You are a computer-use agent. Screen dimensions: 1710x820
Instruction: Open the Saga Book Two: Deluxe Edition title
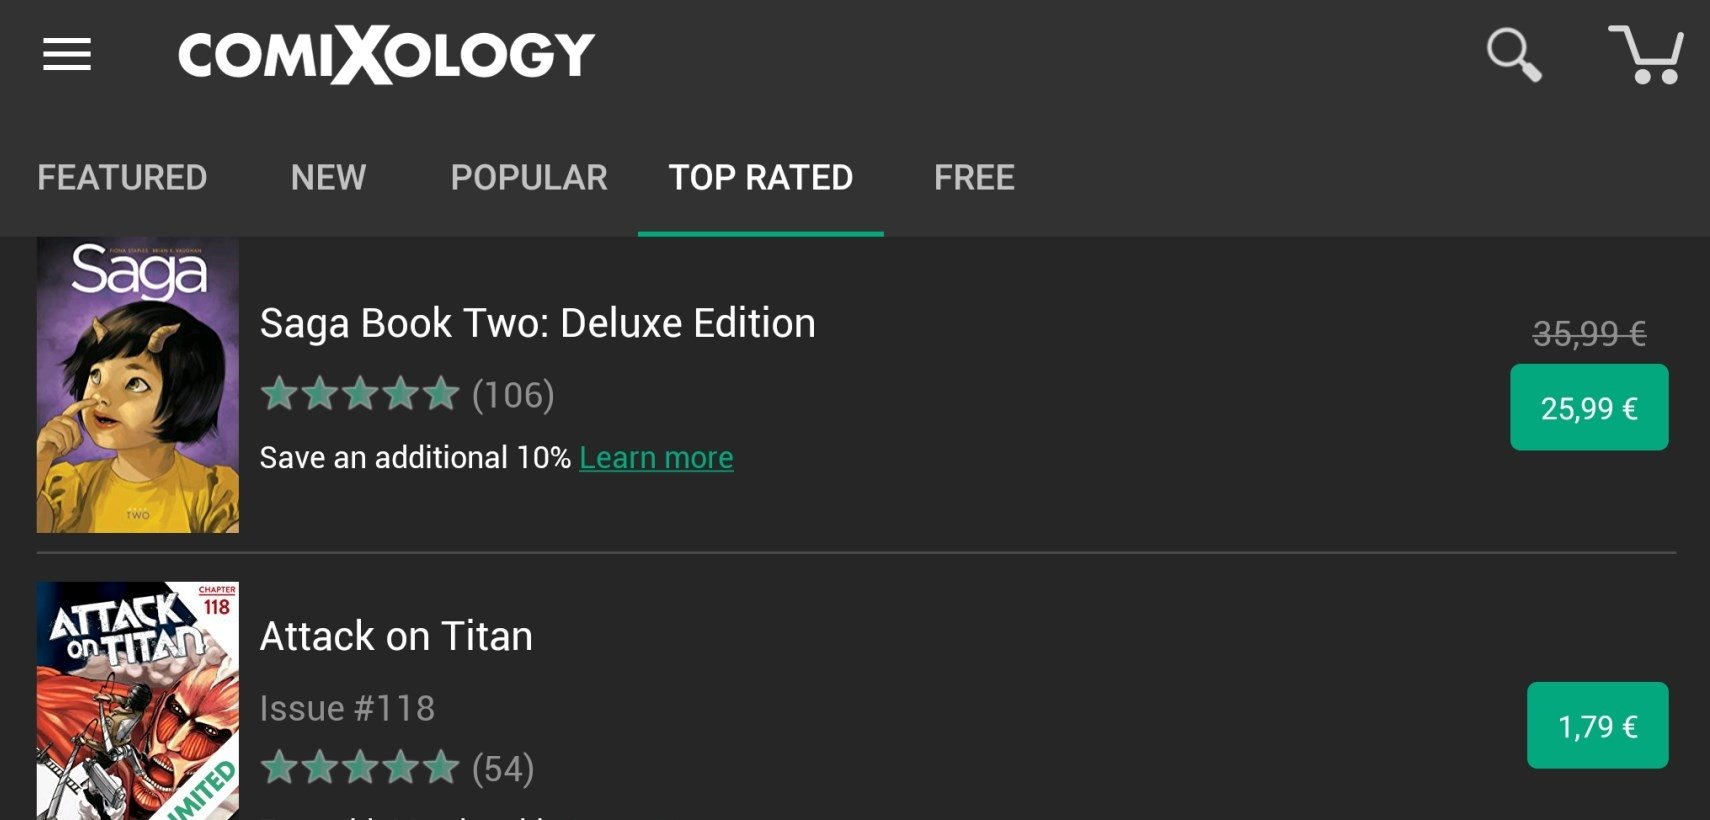click(x=537, y=323)
